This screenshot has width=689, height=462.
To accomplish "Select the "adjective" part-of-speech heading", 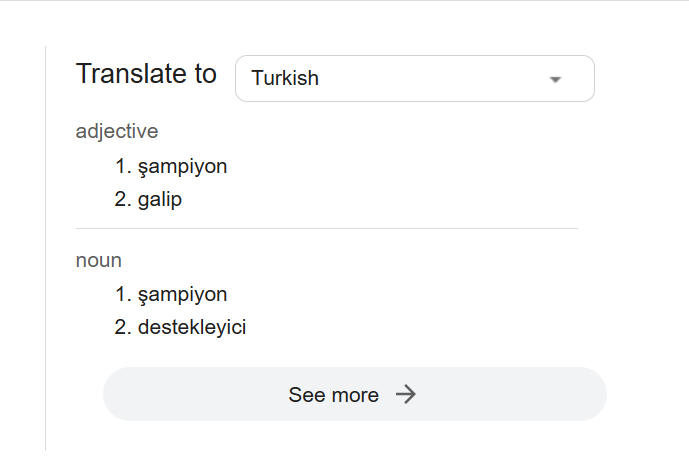I will tap(117, 131).
